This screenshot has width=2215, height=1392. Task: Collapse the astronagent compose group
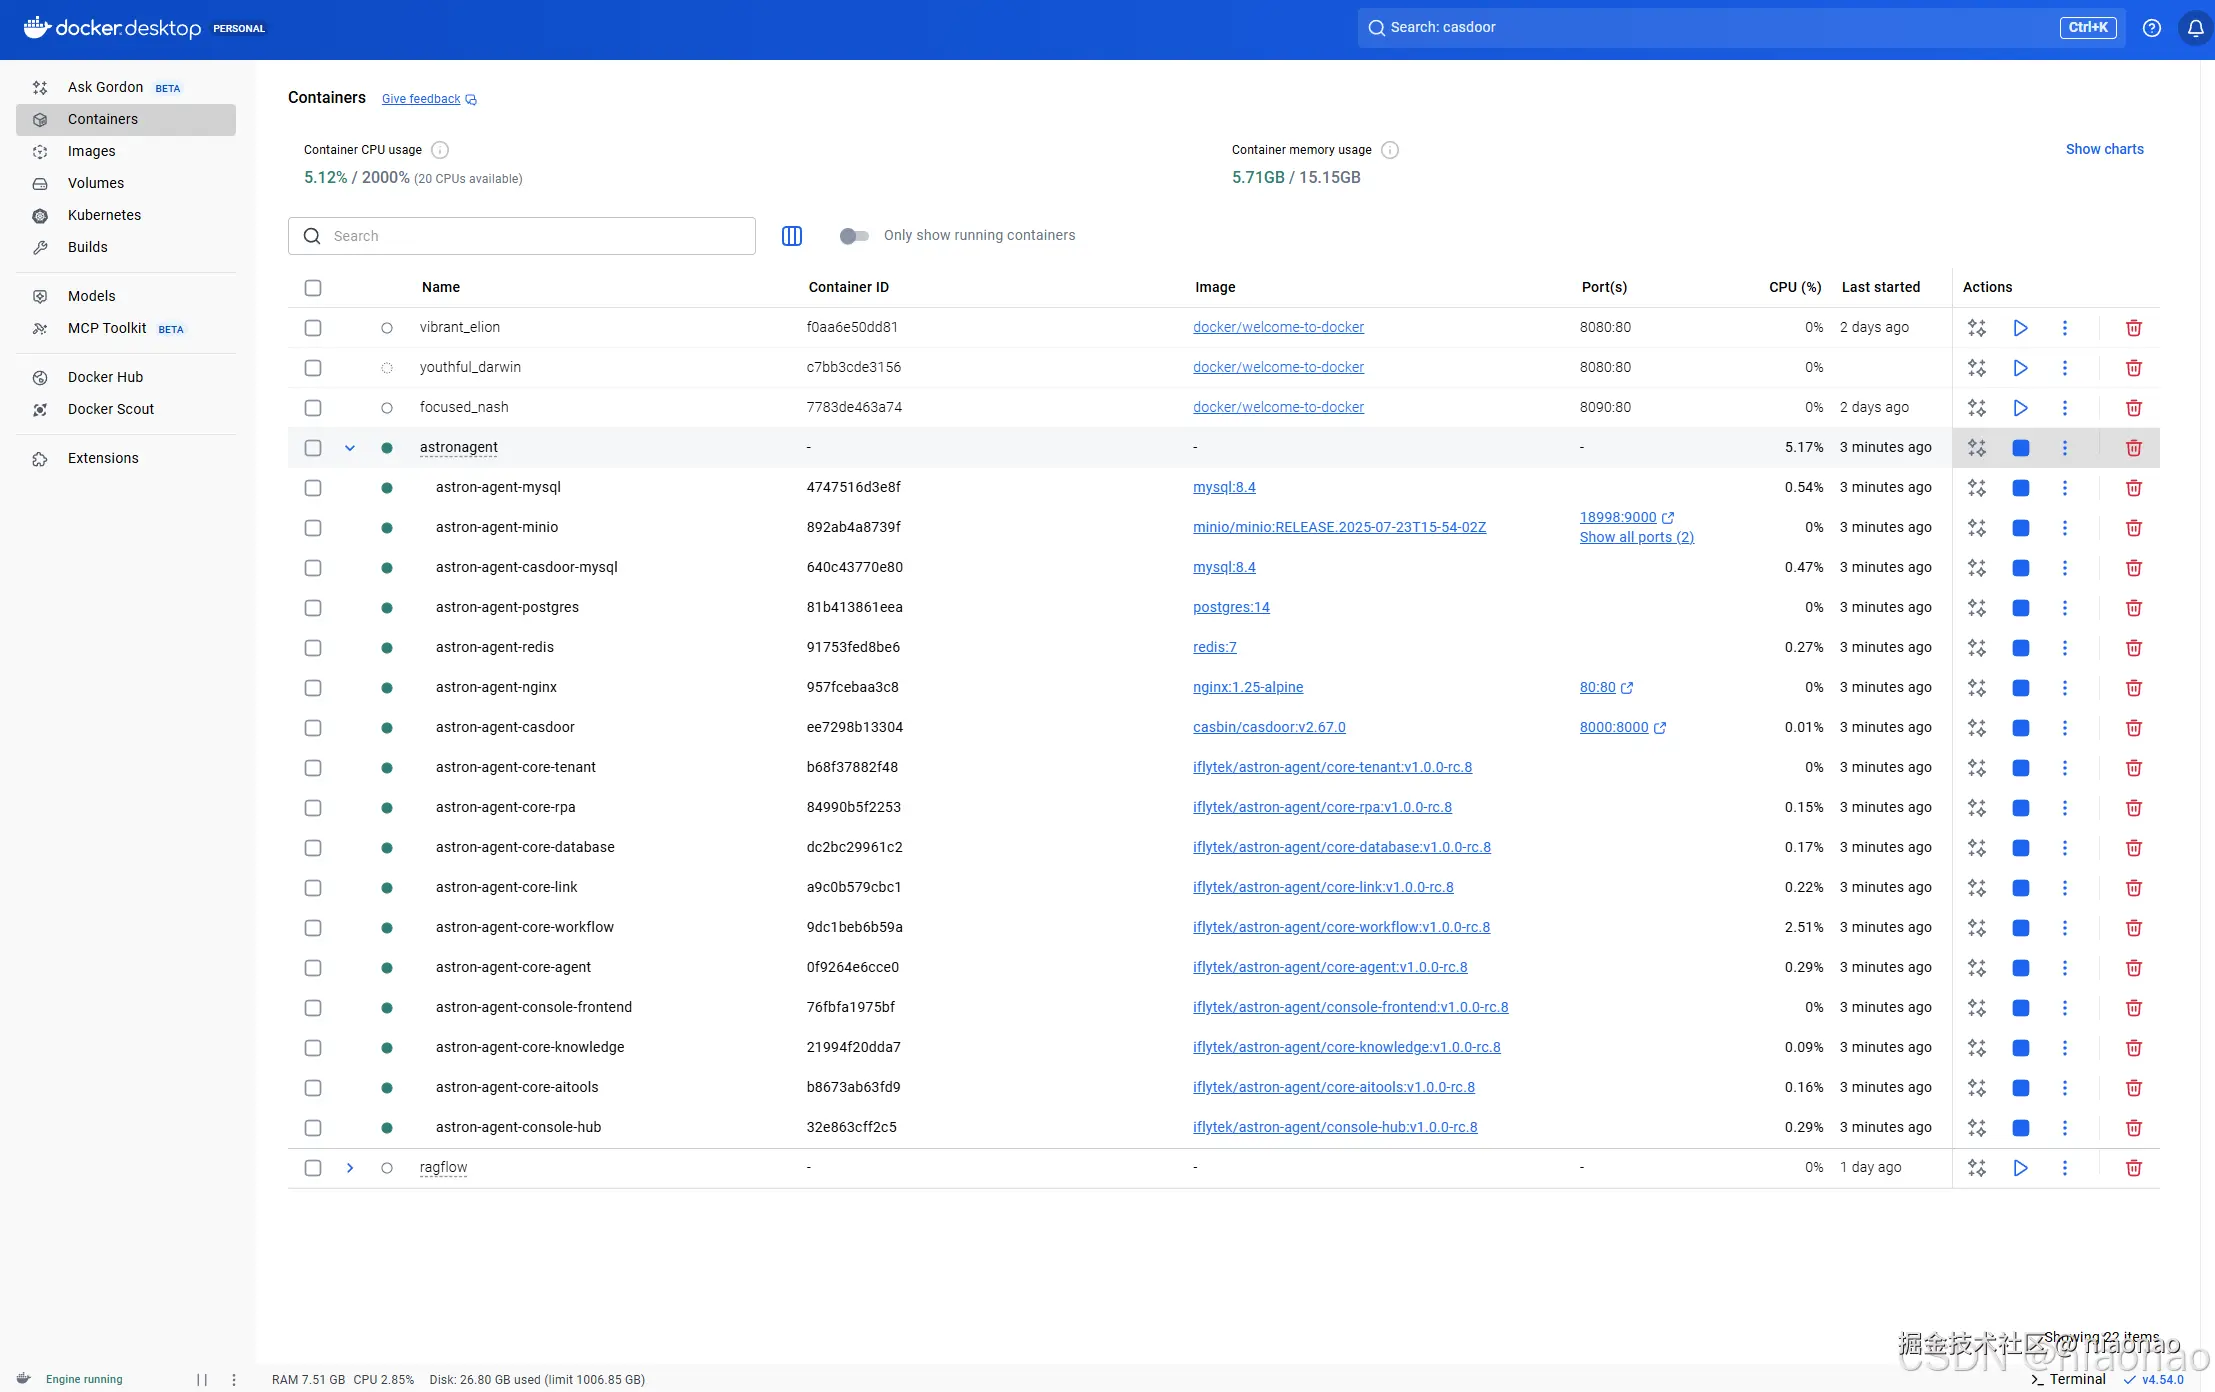pyautogui.click(x=350, y=448)
